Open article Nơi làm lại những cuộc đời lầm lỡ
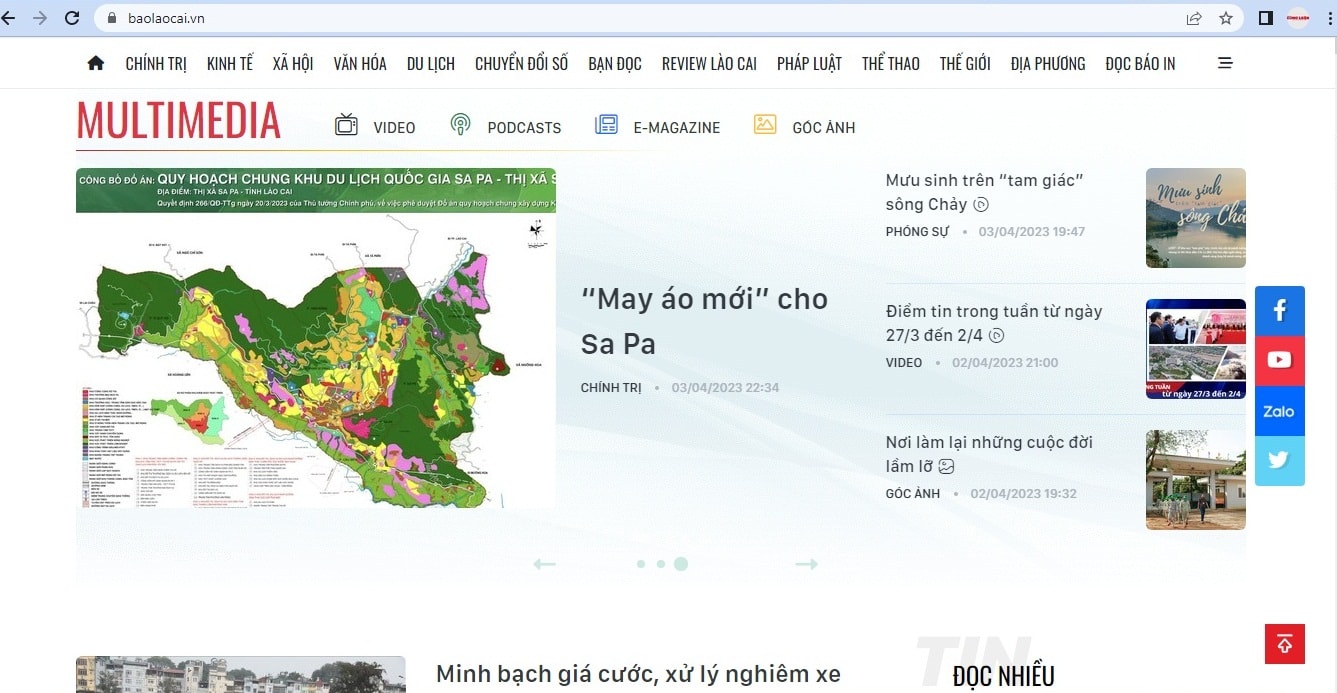Image resolution: width=1337 pixels, height=693 pixels. pyautogui.click(x=989, y=454)
